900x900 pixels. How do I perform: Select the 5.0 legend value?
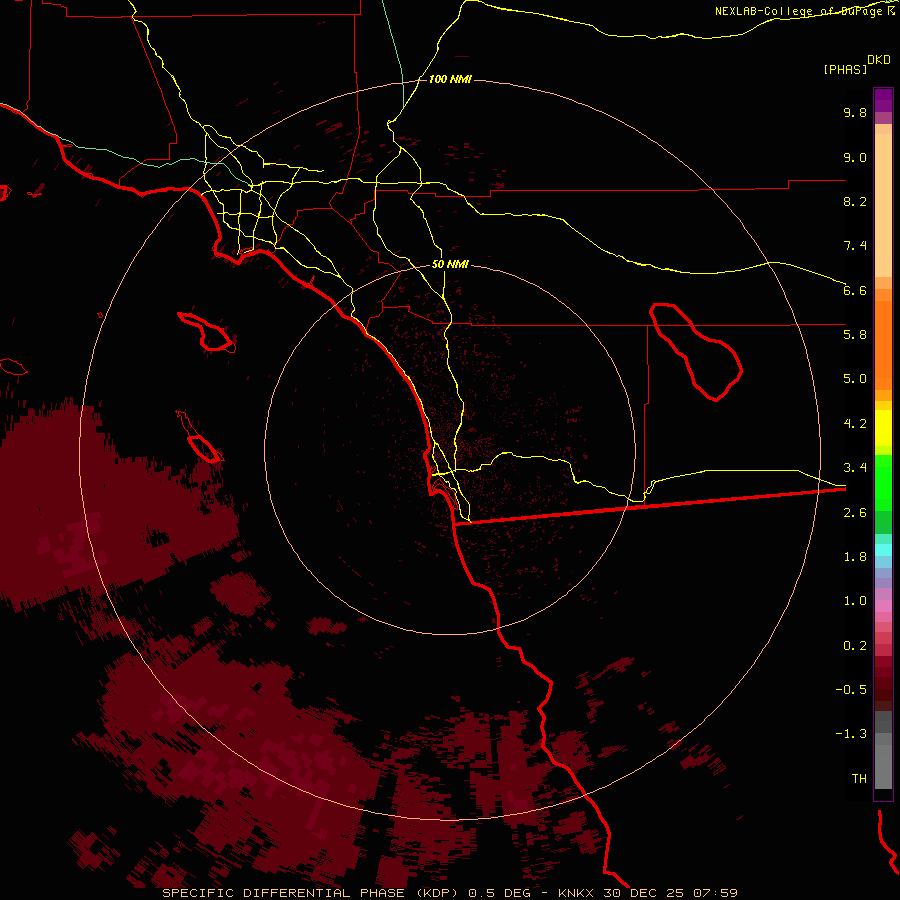[855, 379]
